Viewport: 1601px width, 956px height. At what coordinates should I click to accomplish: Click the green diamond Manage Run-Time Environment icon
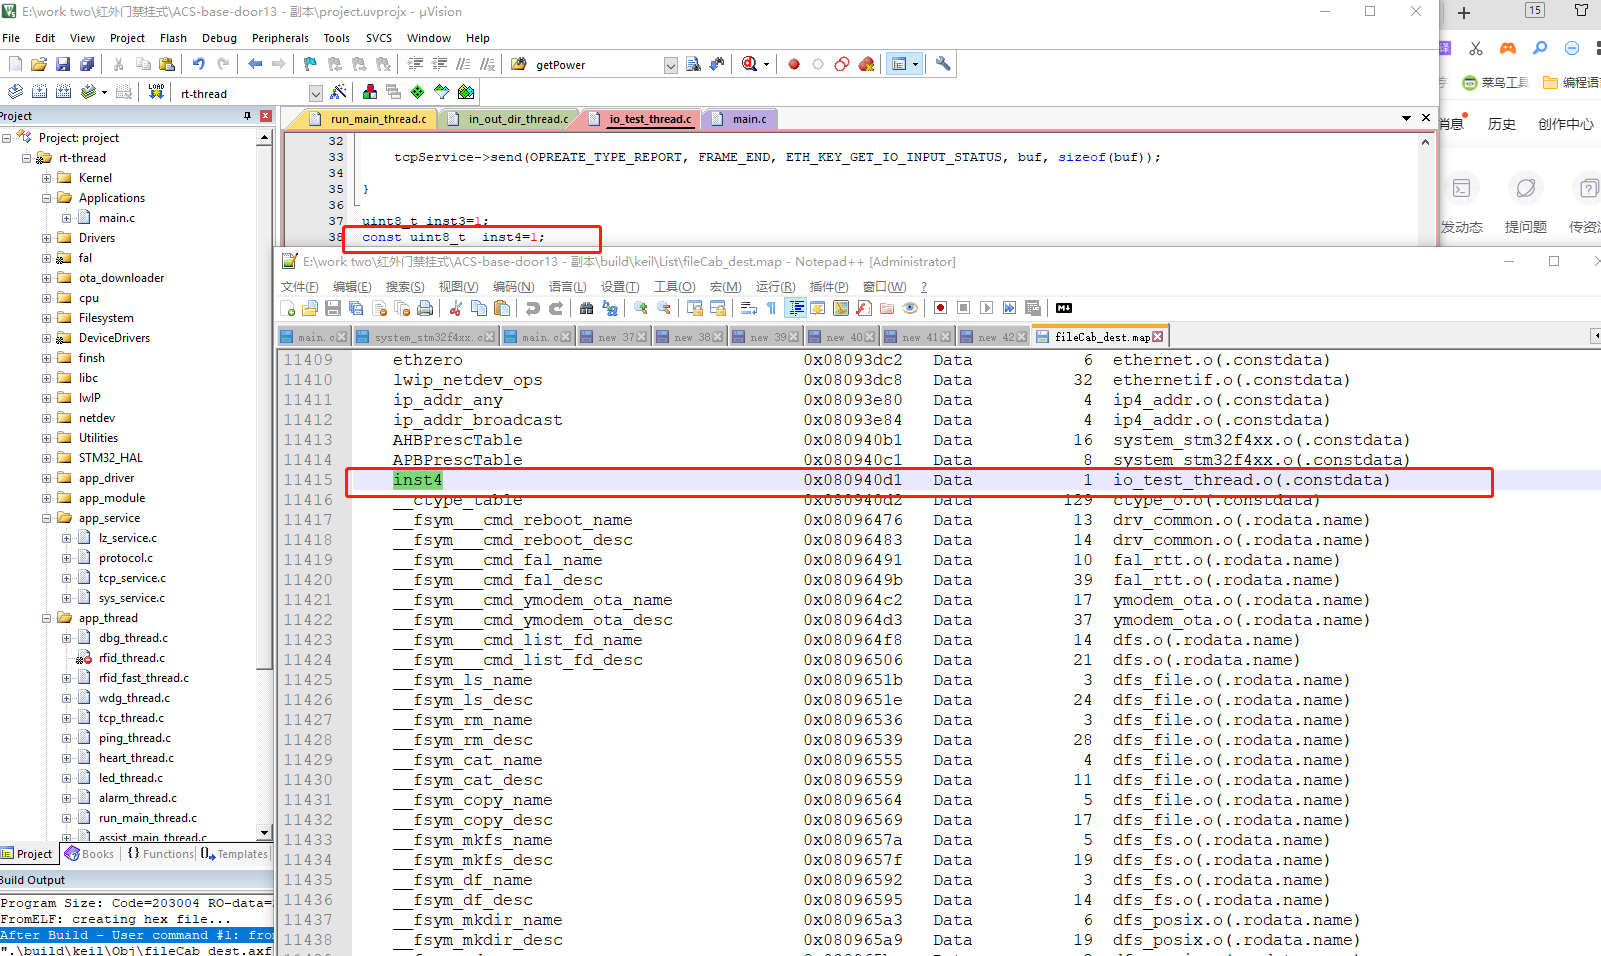click(417, 92)
